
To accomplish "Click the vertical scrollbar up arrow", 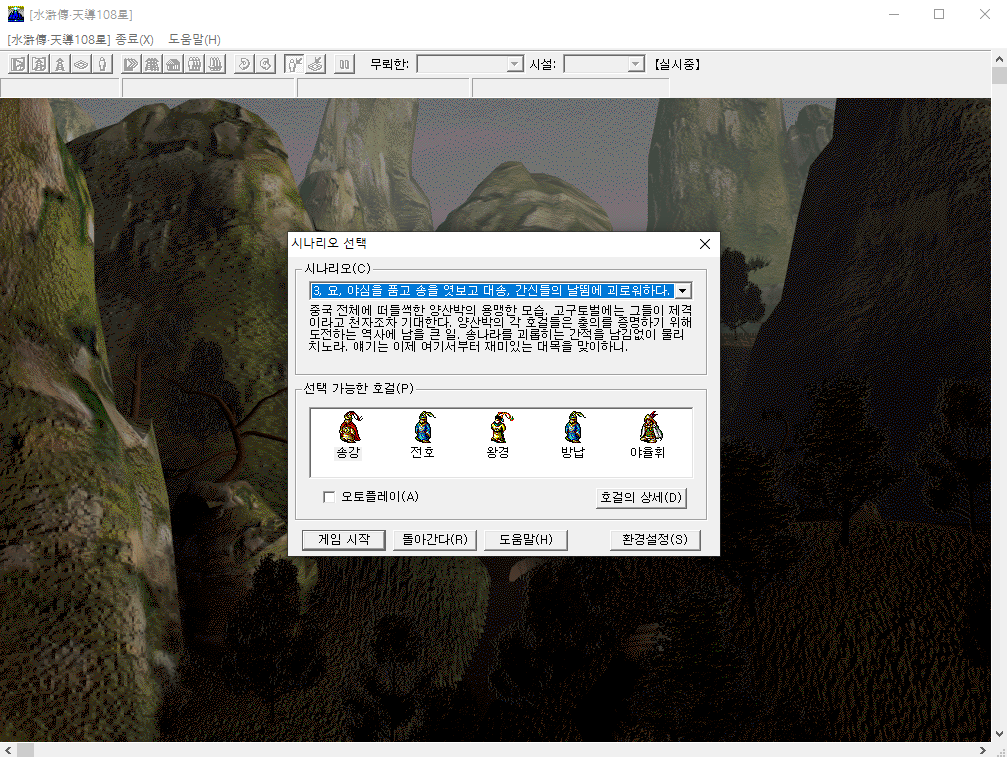I will [999, 59].
